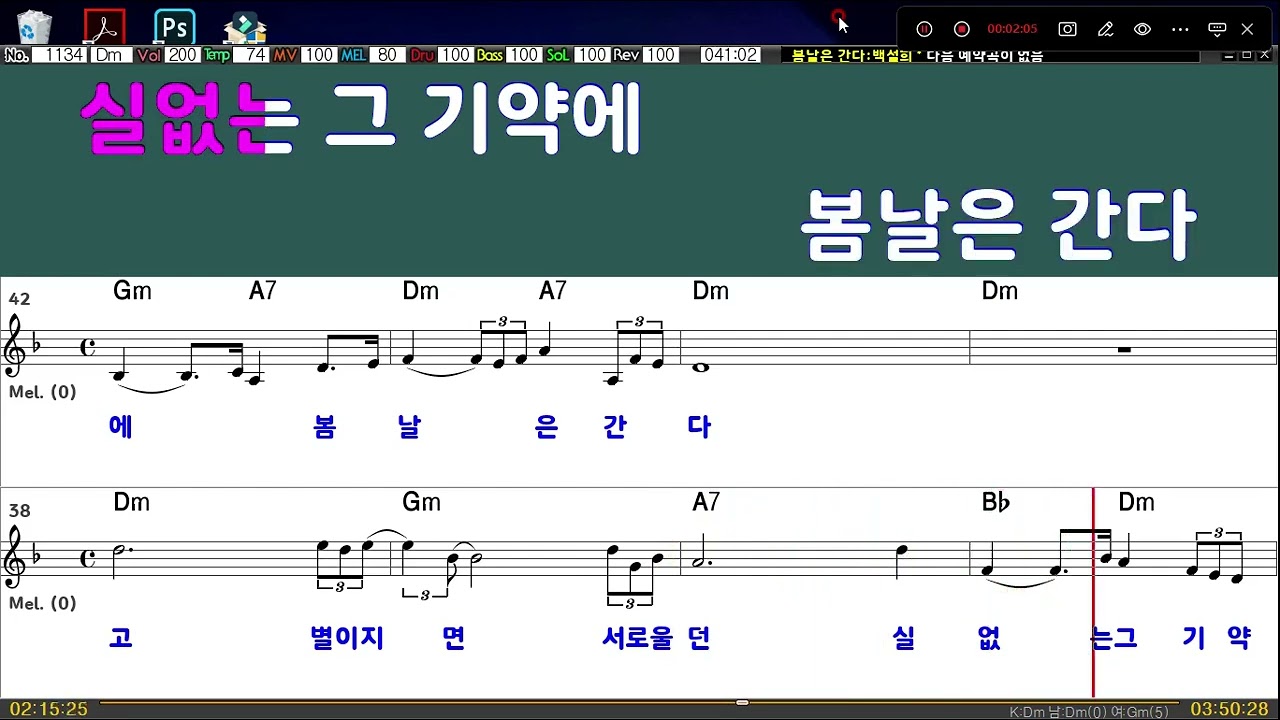Click the measure counter 041:02

coord(730,55)
